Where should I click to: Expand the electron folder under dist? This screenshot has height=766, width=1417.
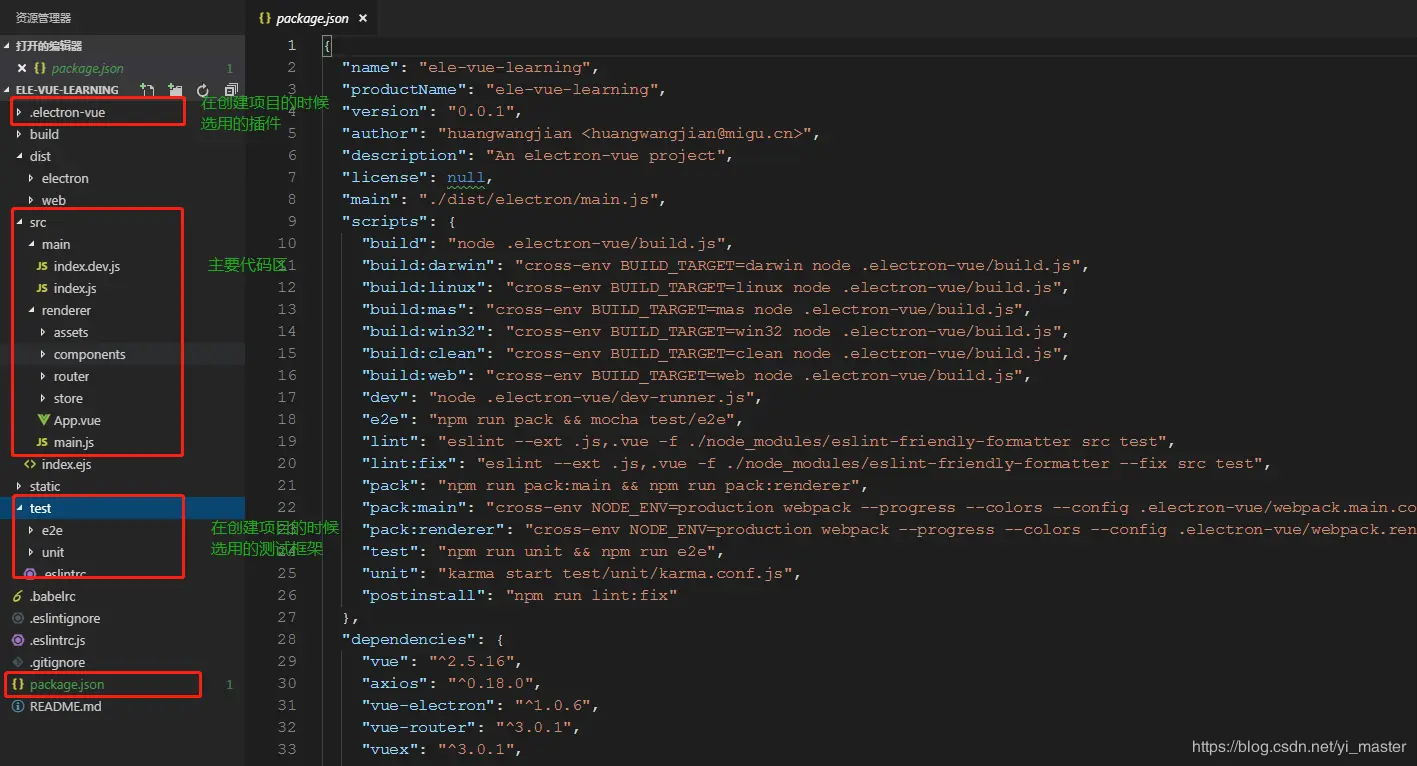tap(31, 178)
